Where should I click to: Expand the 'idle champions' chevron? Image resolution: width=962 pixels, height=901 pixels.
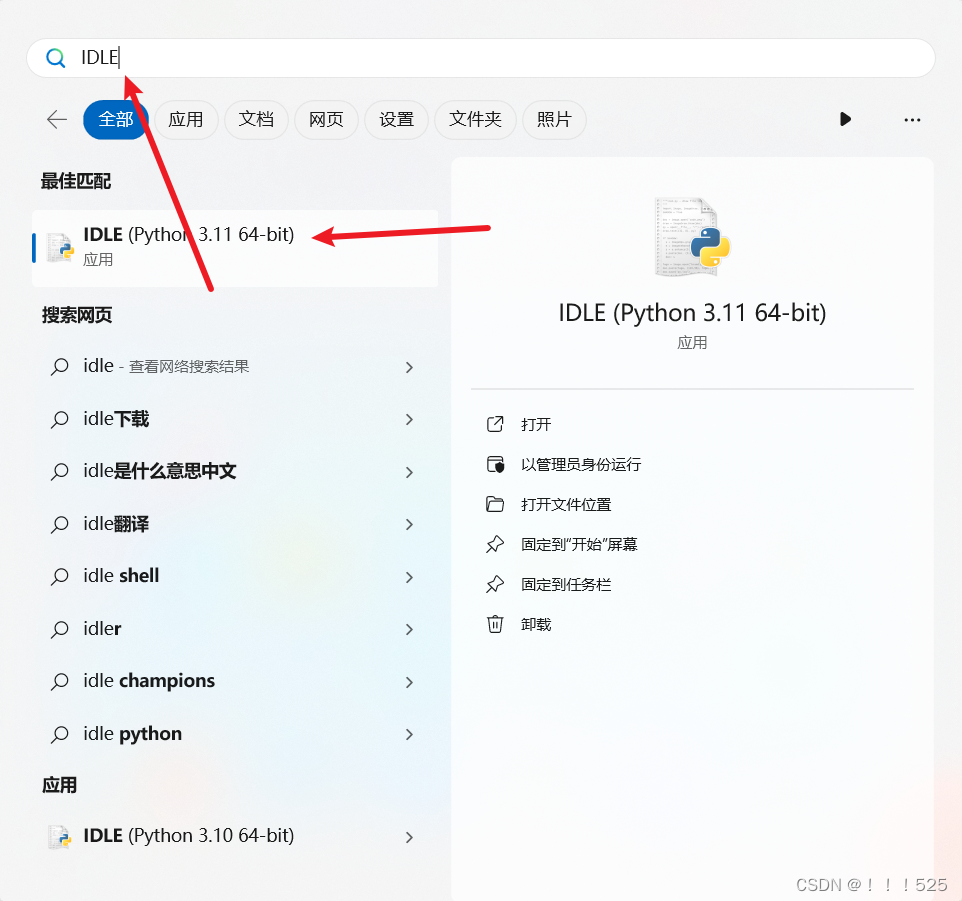(x=409, y=682)
